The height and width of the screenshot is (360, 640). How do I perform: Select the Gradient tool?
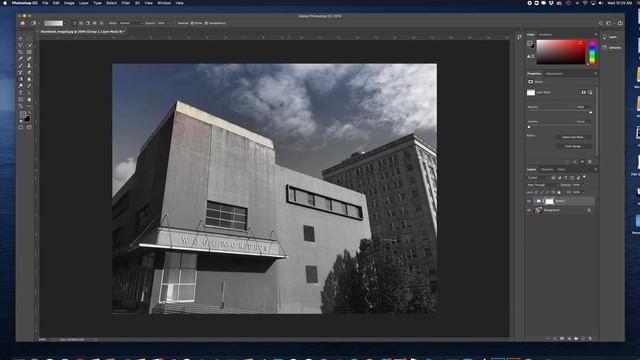click(x=20, y=79)
